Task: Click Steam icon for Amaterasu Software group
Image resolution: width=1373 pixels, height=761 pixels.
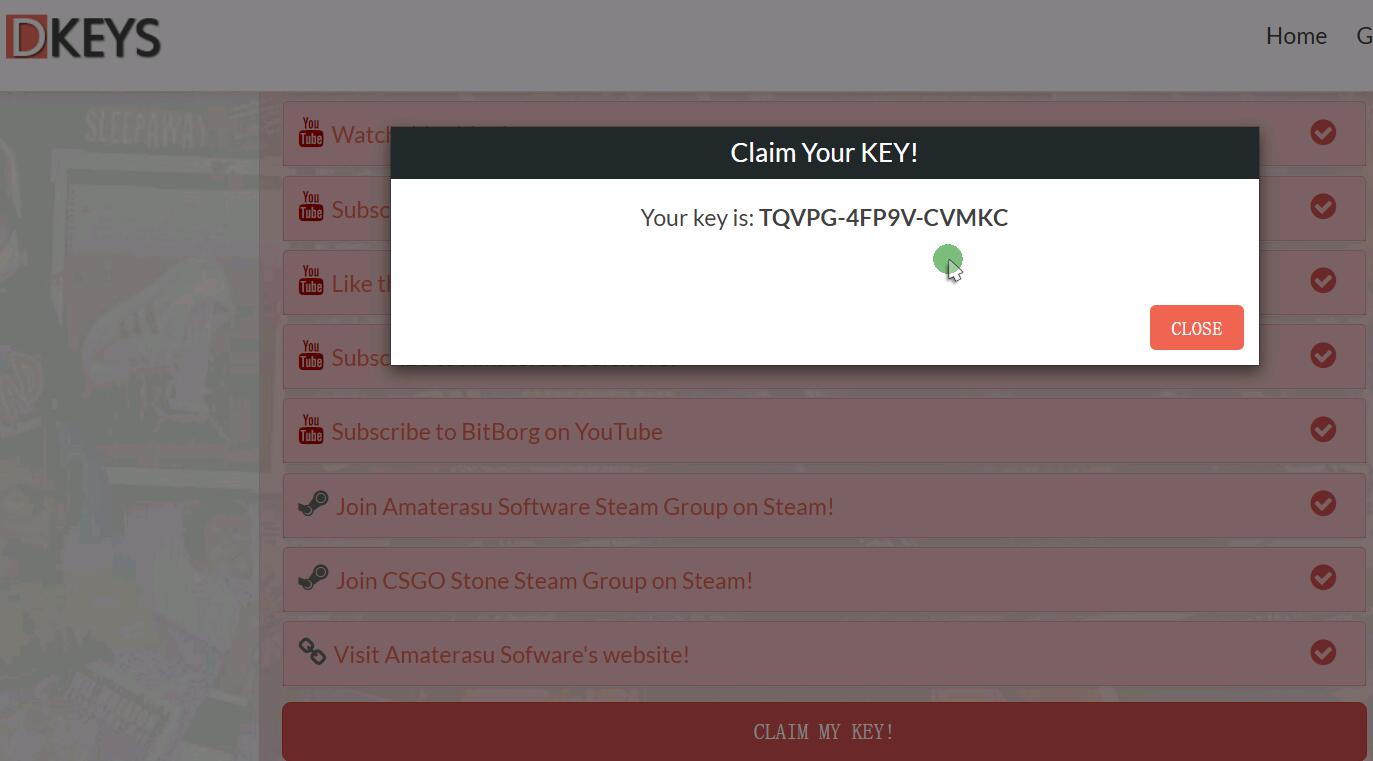Action: tap(314, 503)
